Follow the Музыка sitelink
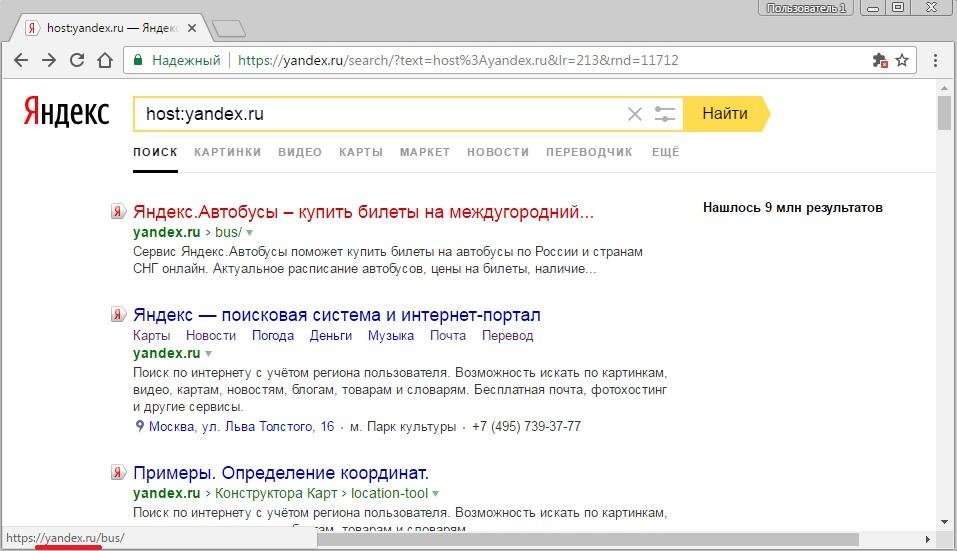Image resolution: width=957 pixels, height=551 pixels. (391, 336)
